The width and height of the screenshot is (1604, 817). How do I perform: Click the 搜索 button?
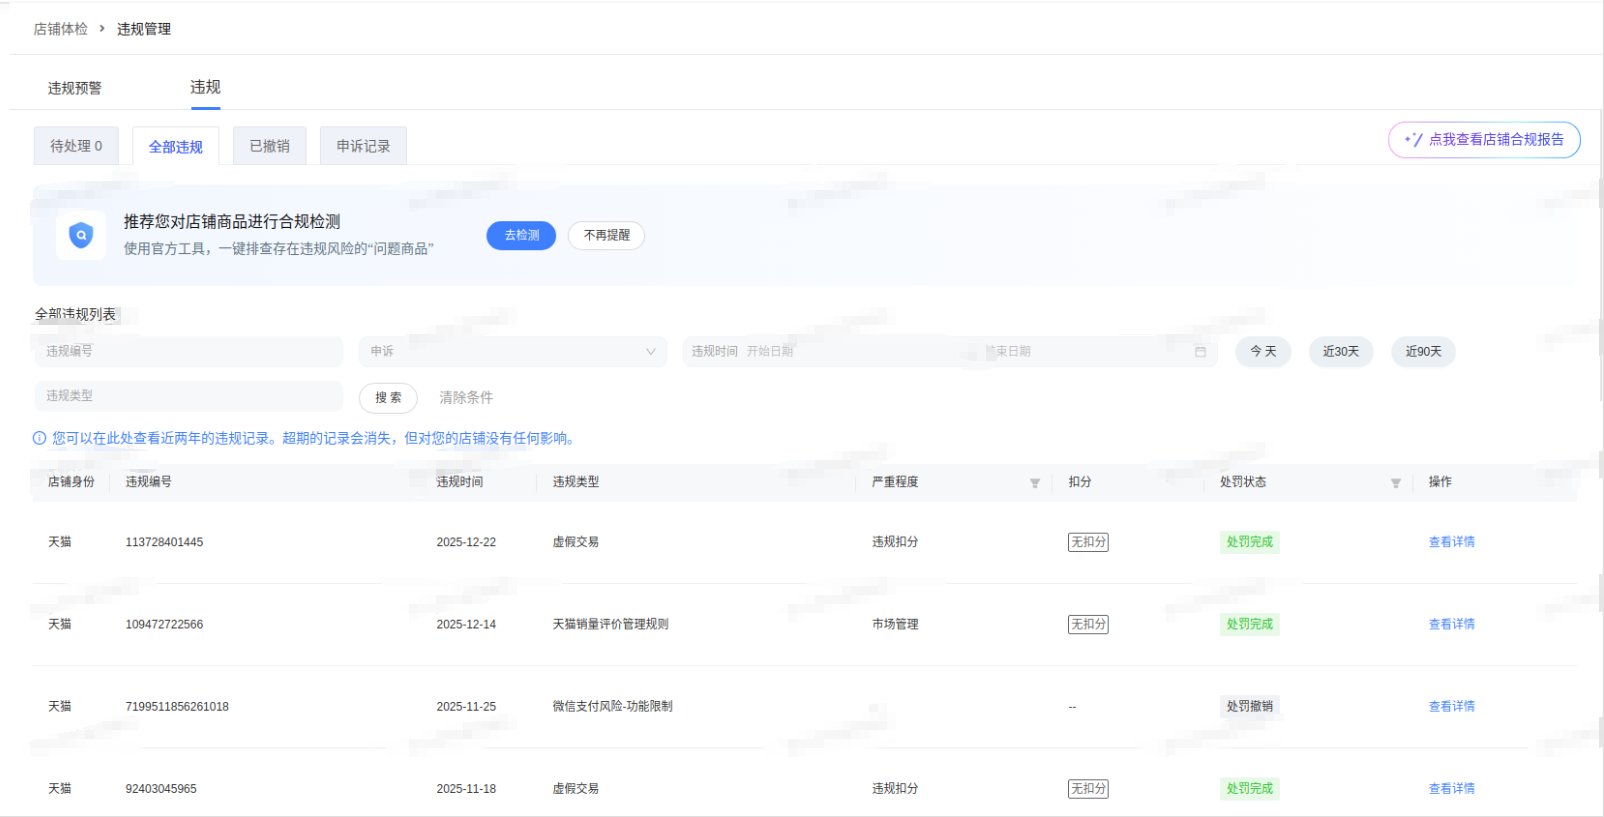coord(388,398)
